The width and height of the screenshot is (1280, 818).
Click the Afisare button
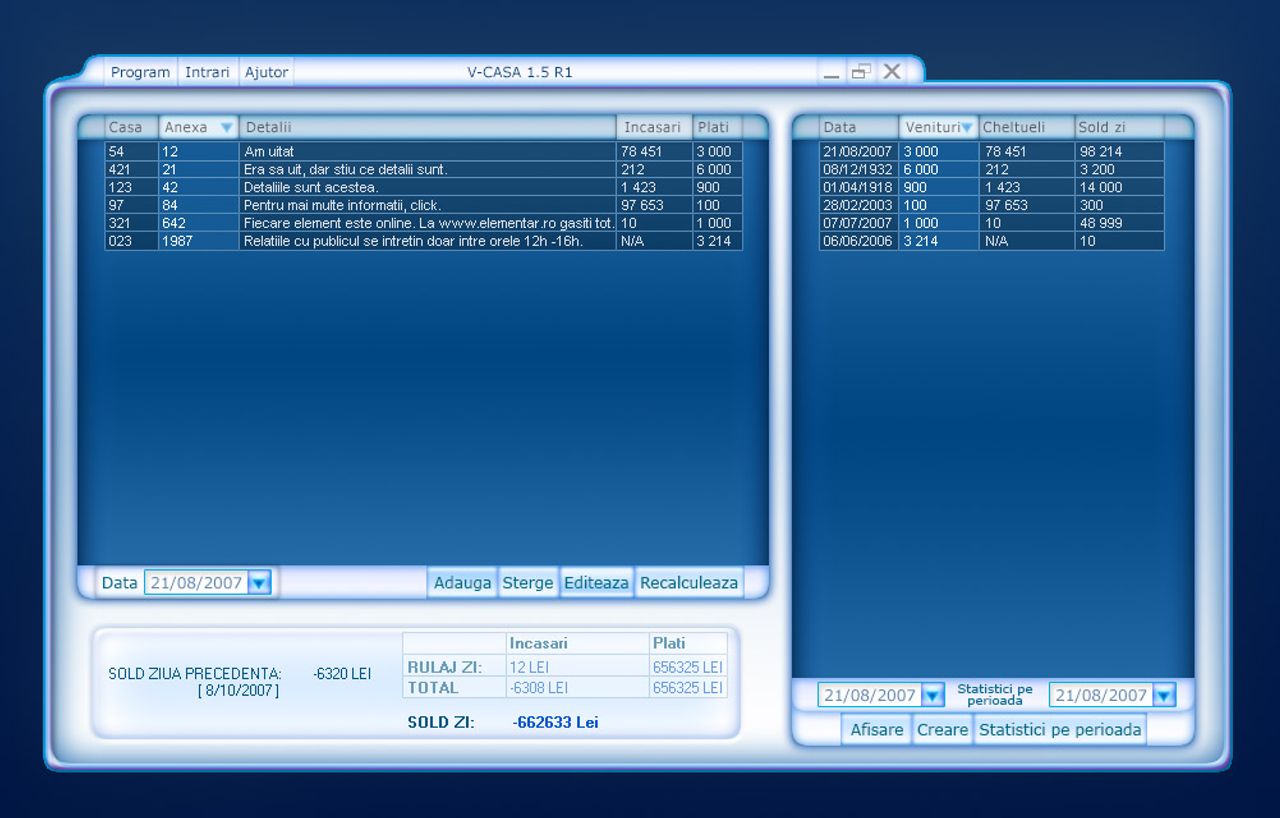click(875, 730)
